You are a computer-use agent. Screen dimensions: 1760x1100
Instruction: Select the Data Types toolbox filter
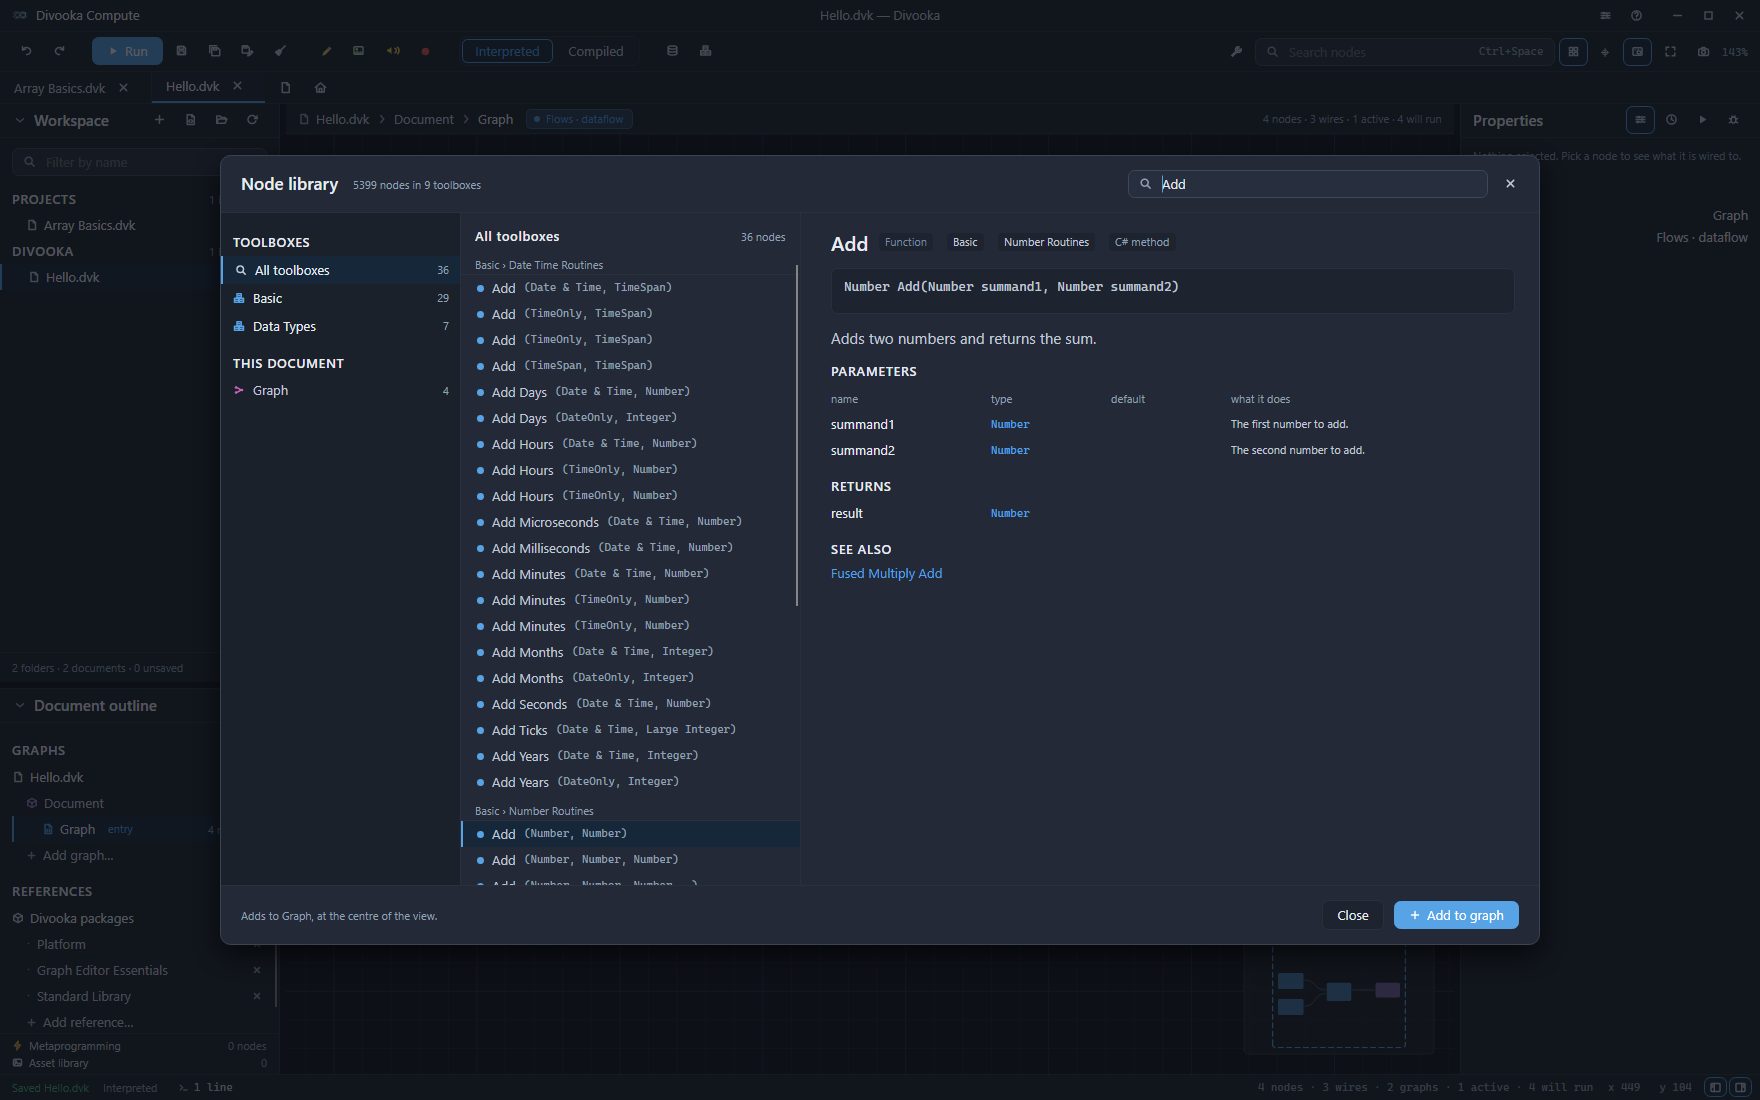coord(340,326)
